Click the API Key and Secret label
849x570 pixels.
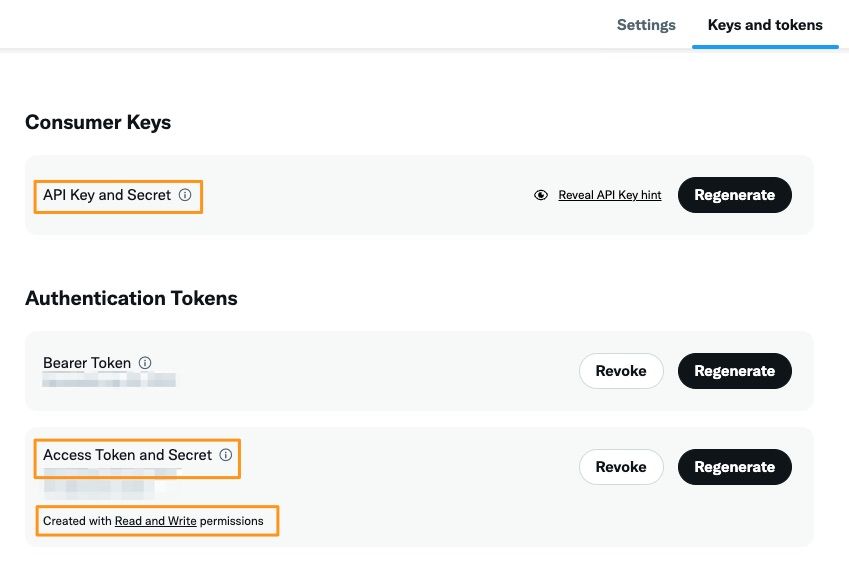click(x=107, y=195)
